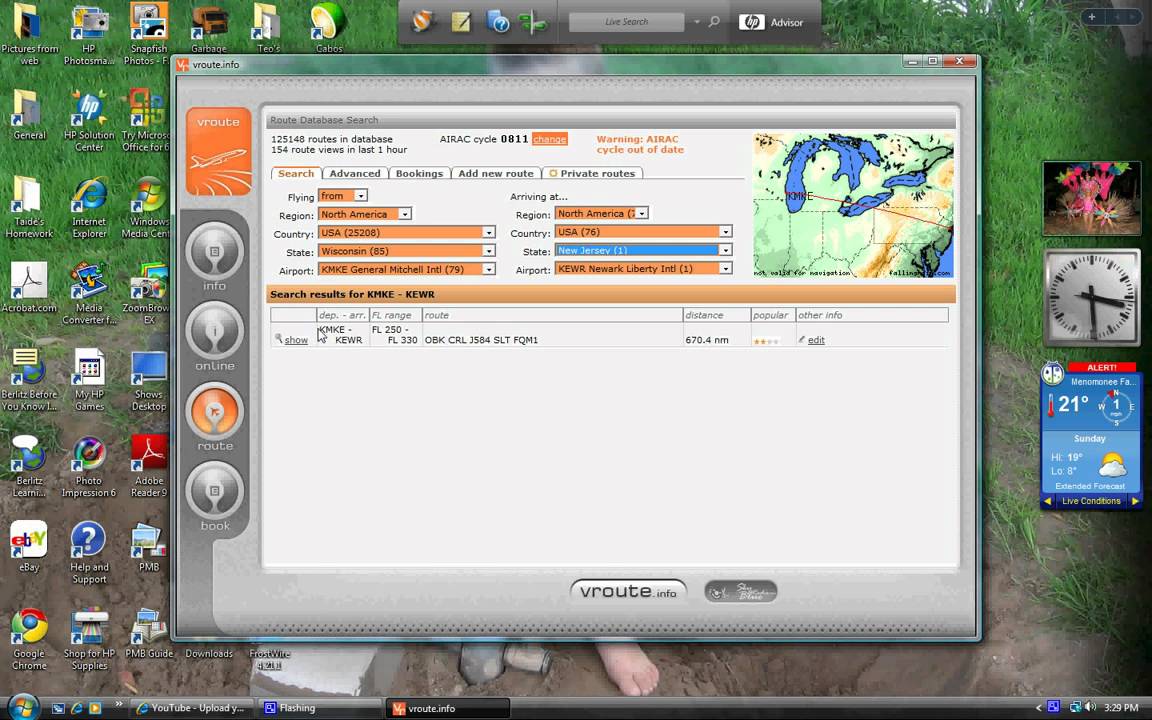The height and width of the screenshot is (720, 1152).
Task: Click the Live Conditions weather link
Action: coord(1091,501)
